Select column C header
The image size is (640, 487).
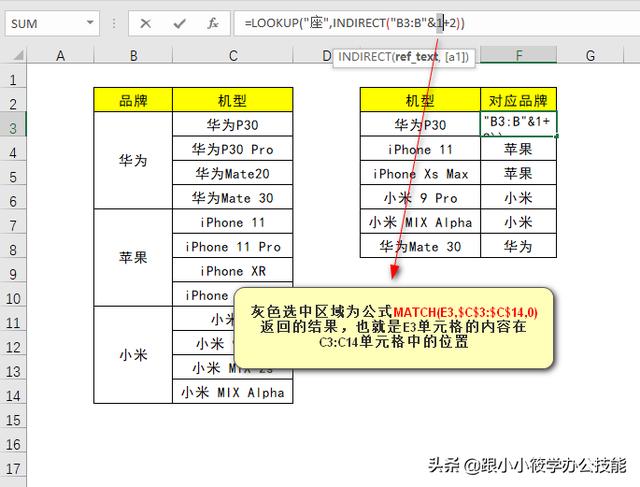pyautogui.click(x=233, y=55)
